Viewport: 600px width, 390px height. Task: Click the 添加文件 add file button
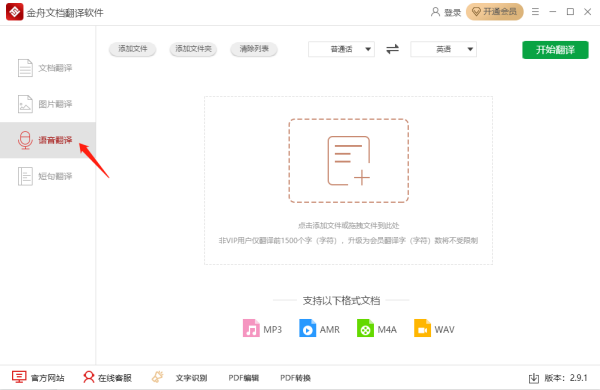click(132, 49)
